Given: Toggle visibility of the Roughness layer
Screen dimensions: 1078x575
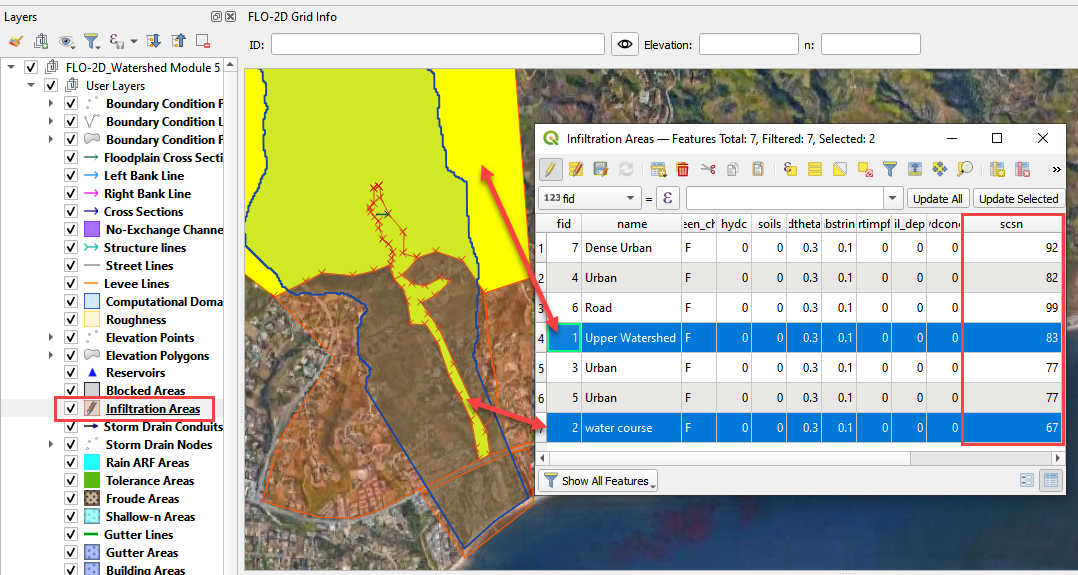Looking at the screenshot, I should click(x=71, y=320).
